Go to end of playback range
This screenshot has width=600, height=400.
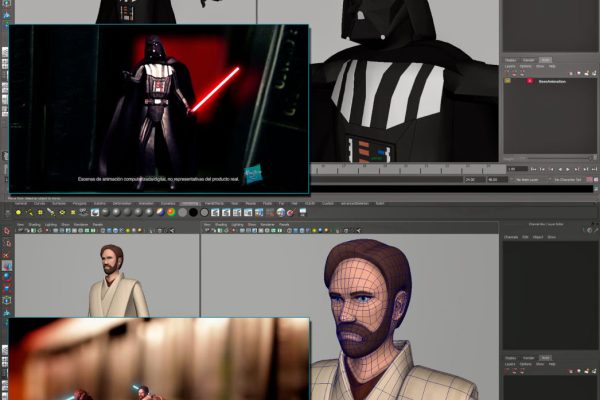[x=594, y=169]
